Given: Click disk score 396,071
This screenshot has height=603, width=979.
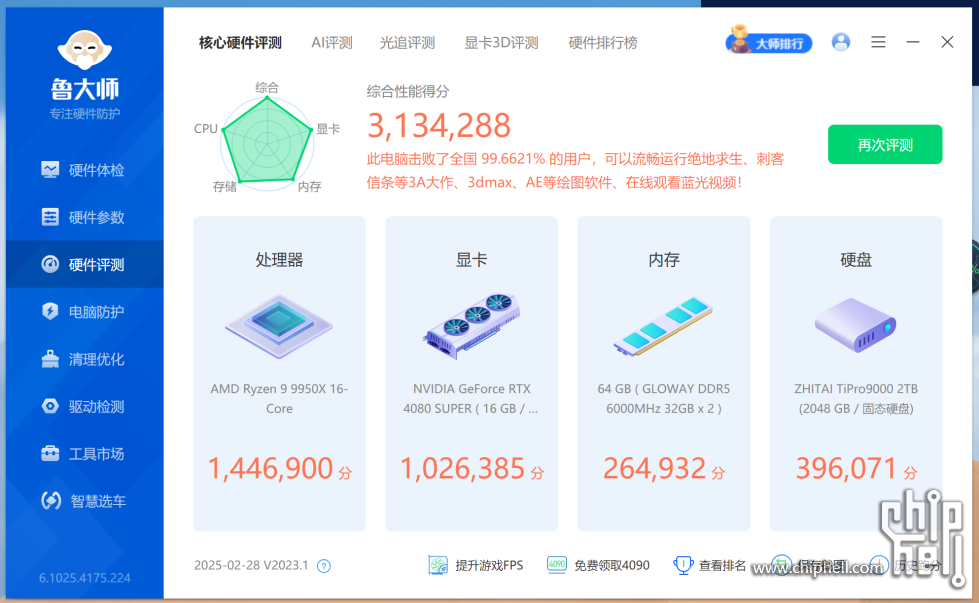Looking at the screenshot, I should (847, 468).
